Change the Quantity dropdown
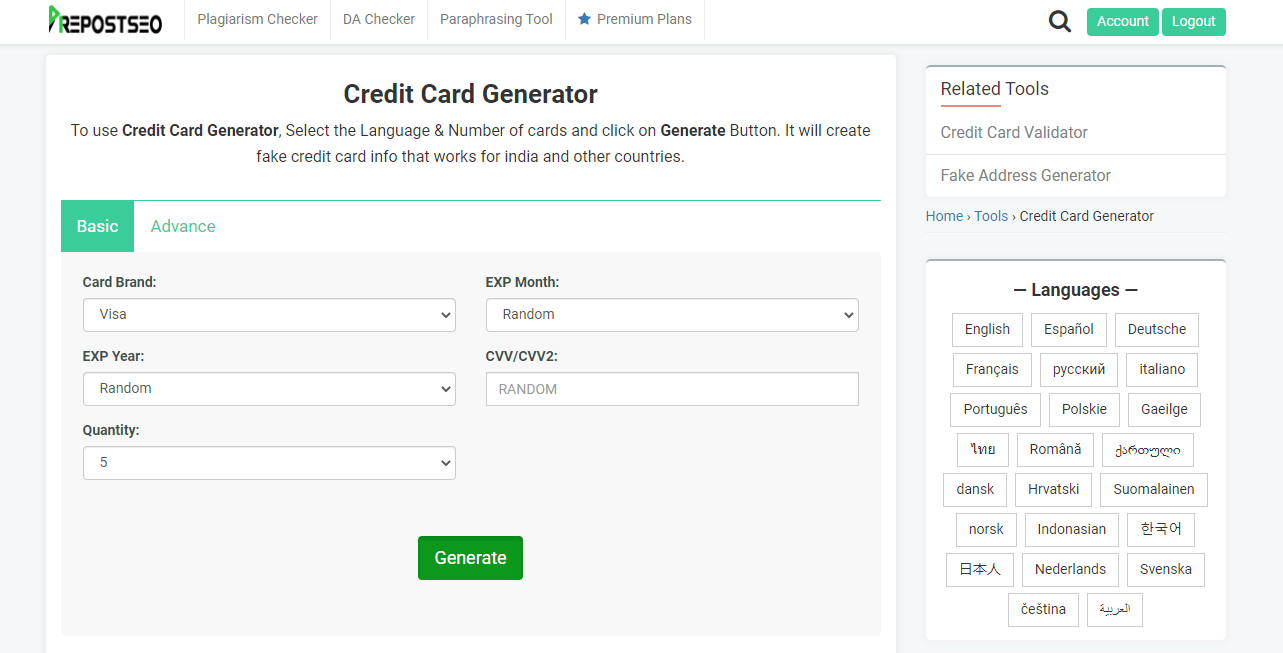This screenshot has height=653, width=1283. point(269,462)
